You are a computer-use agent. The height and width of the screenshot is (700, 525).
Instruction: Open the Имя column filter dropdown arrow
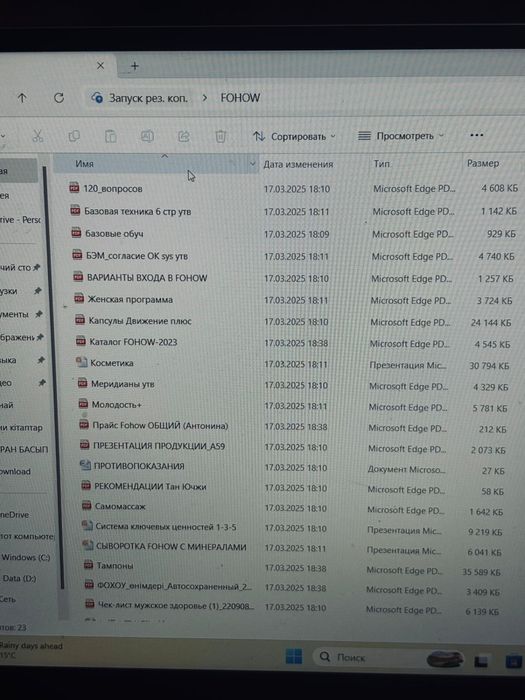253,164
